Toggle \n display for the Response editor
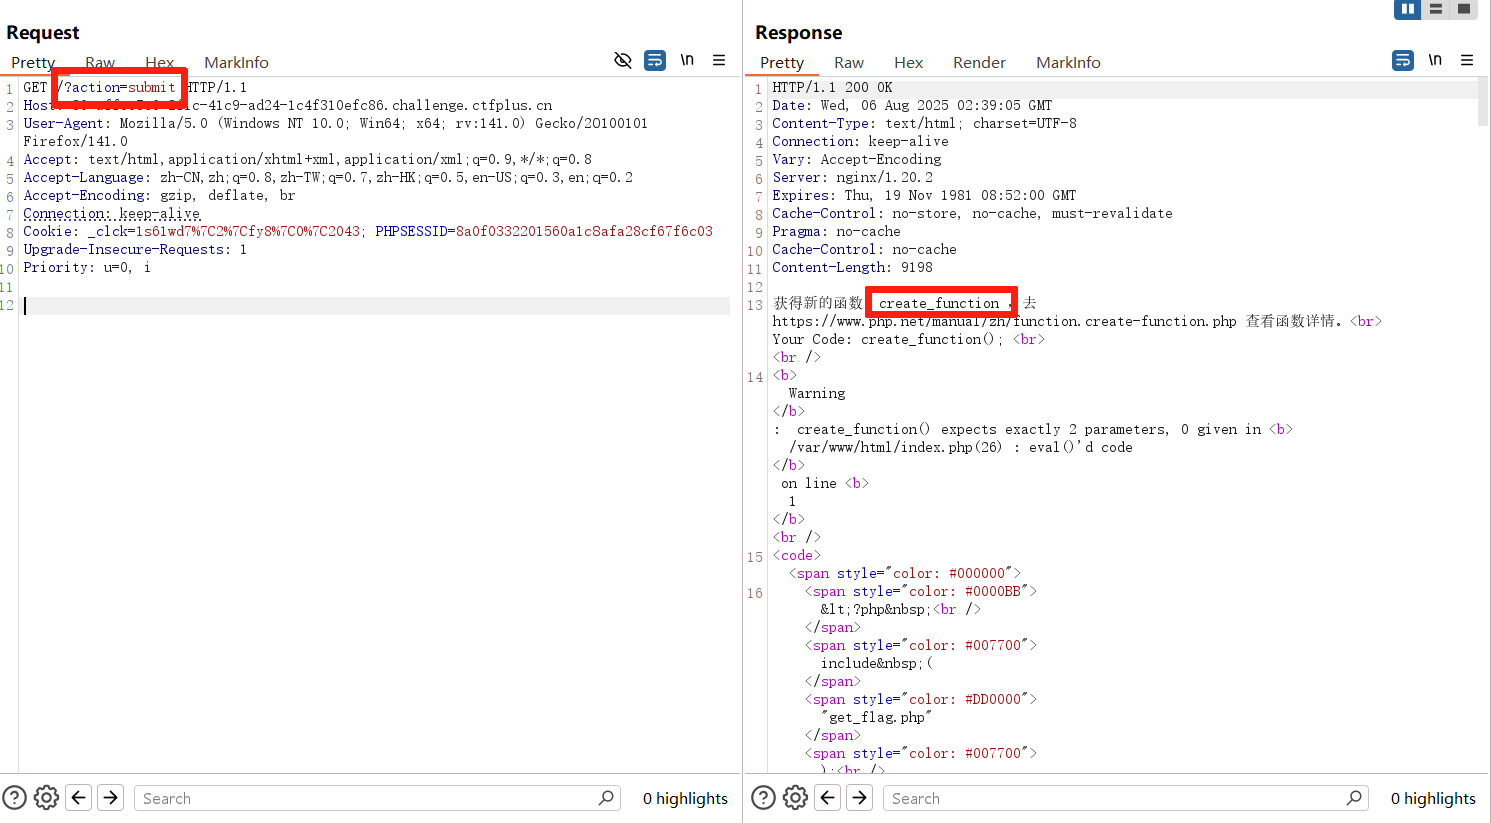 click(x=1435, y=60)
